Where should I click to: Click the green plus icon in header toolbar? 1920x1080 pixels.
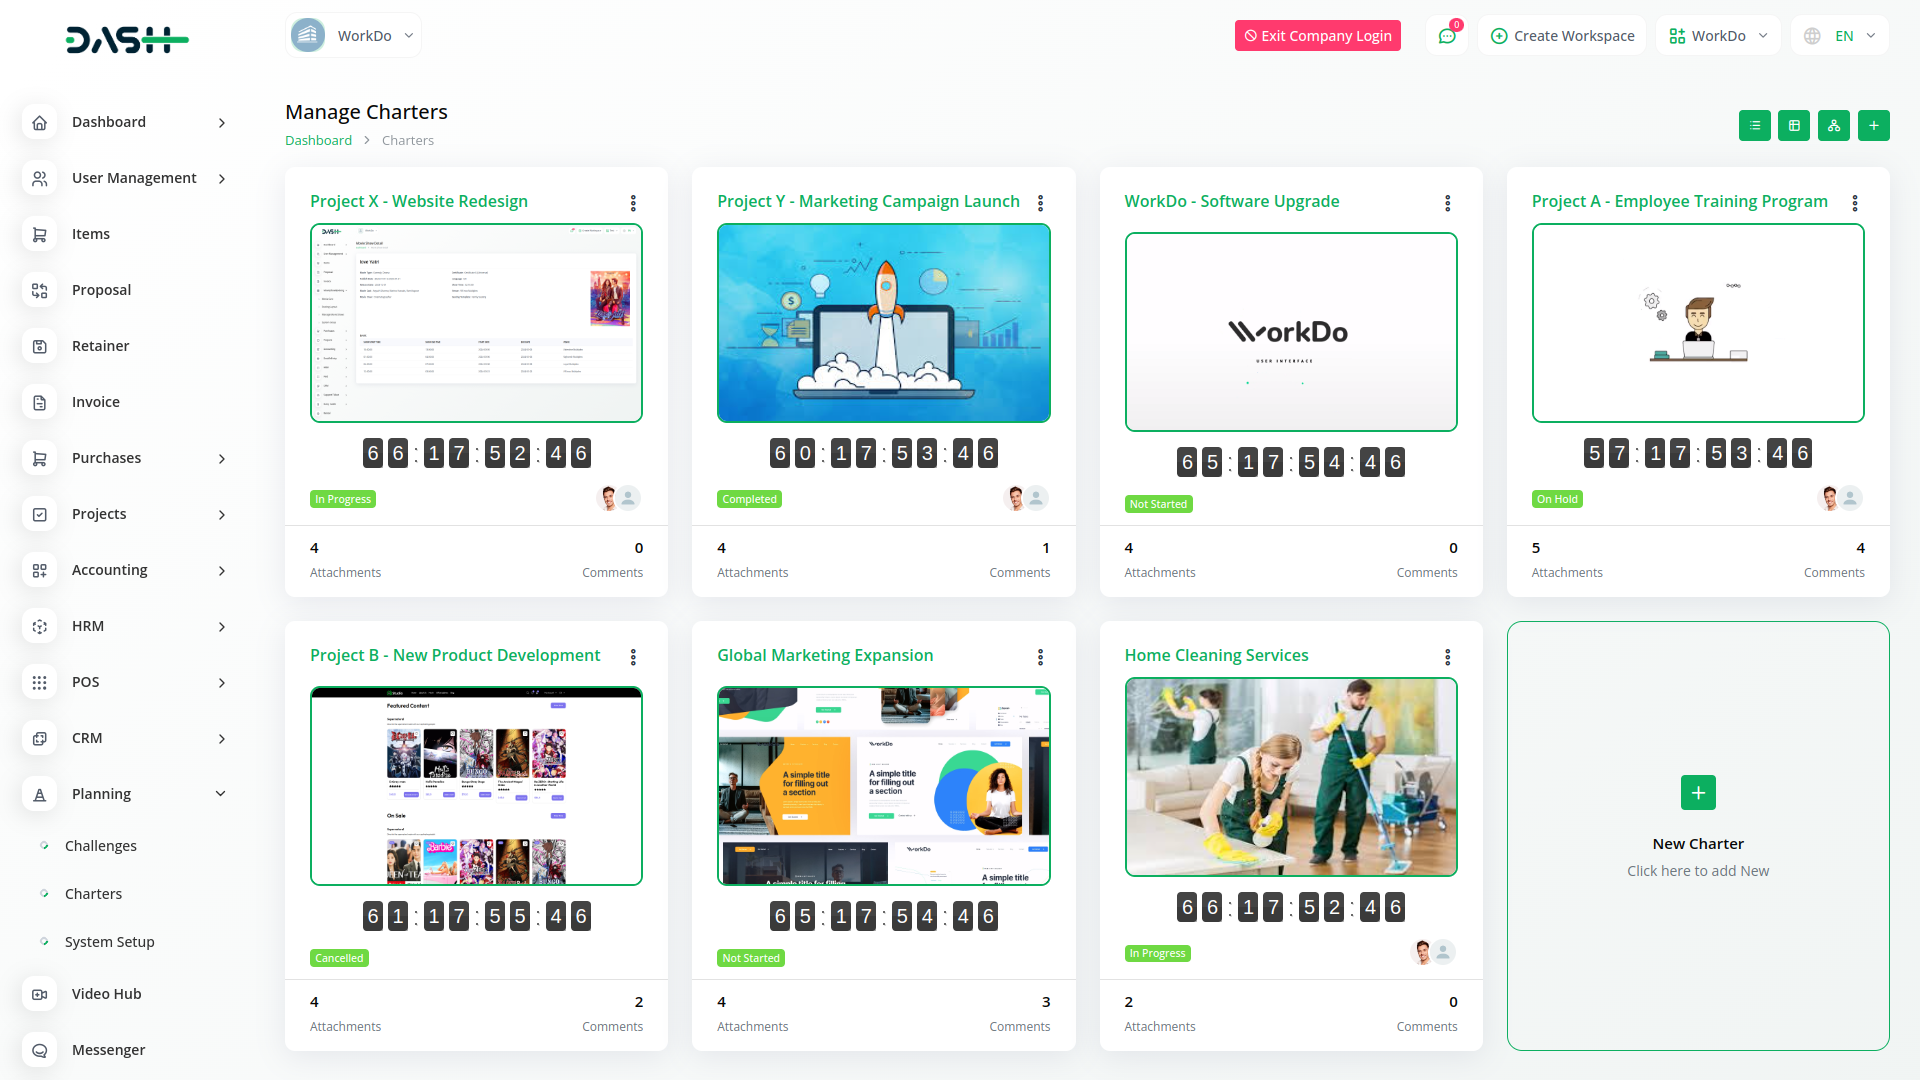[1873, 125]
